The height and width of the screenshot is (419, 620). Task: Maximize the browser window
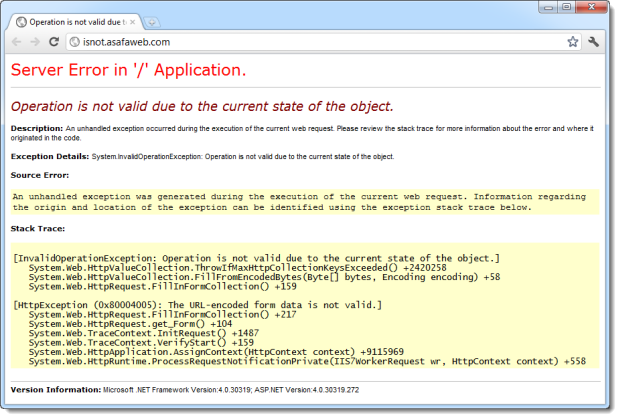[566, 7]
